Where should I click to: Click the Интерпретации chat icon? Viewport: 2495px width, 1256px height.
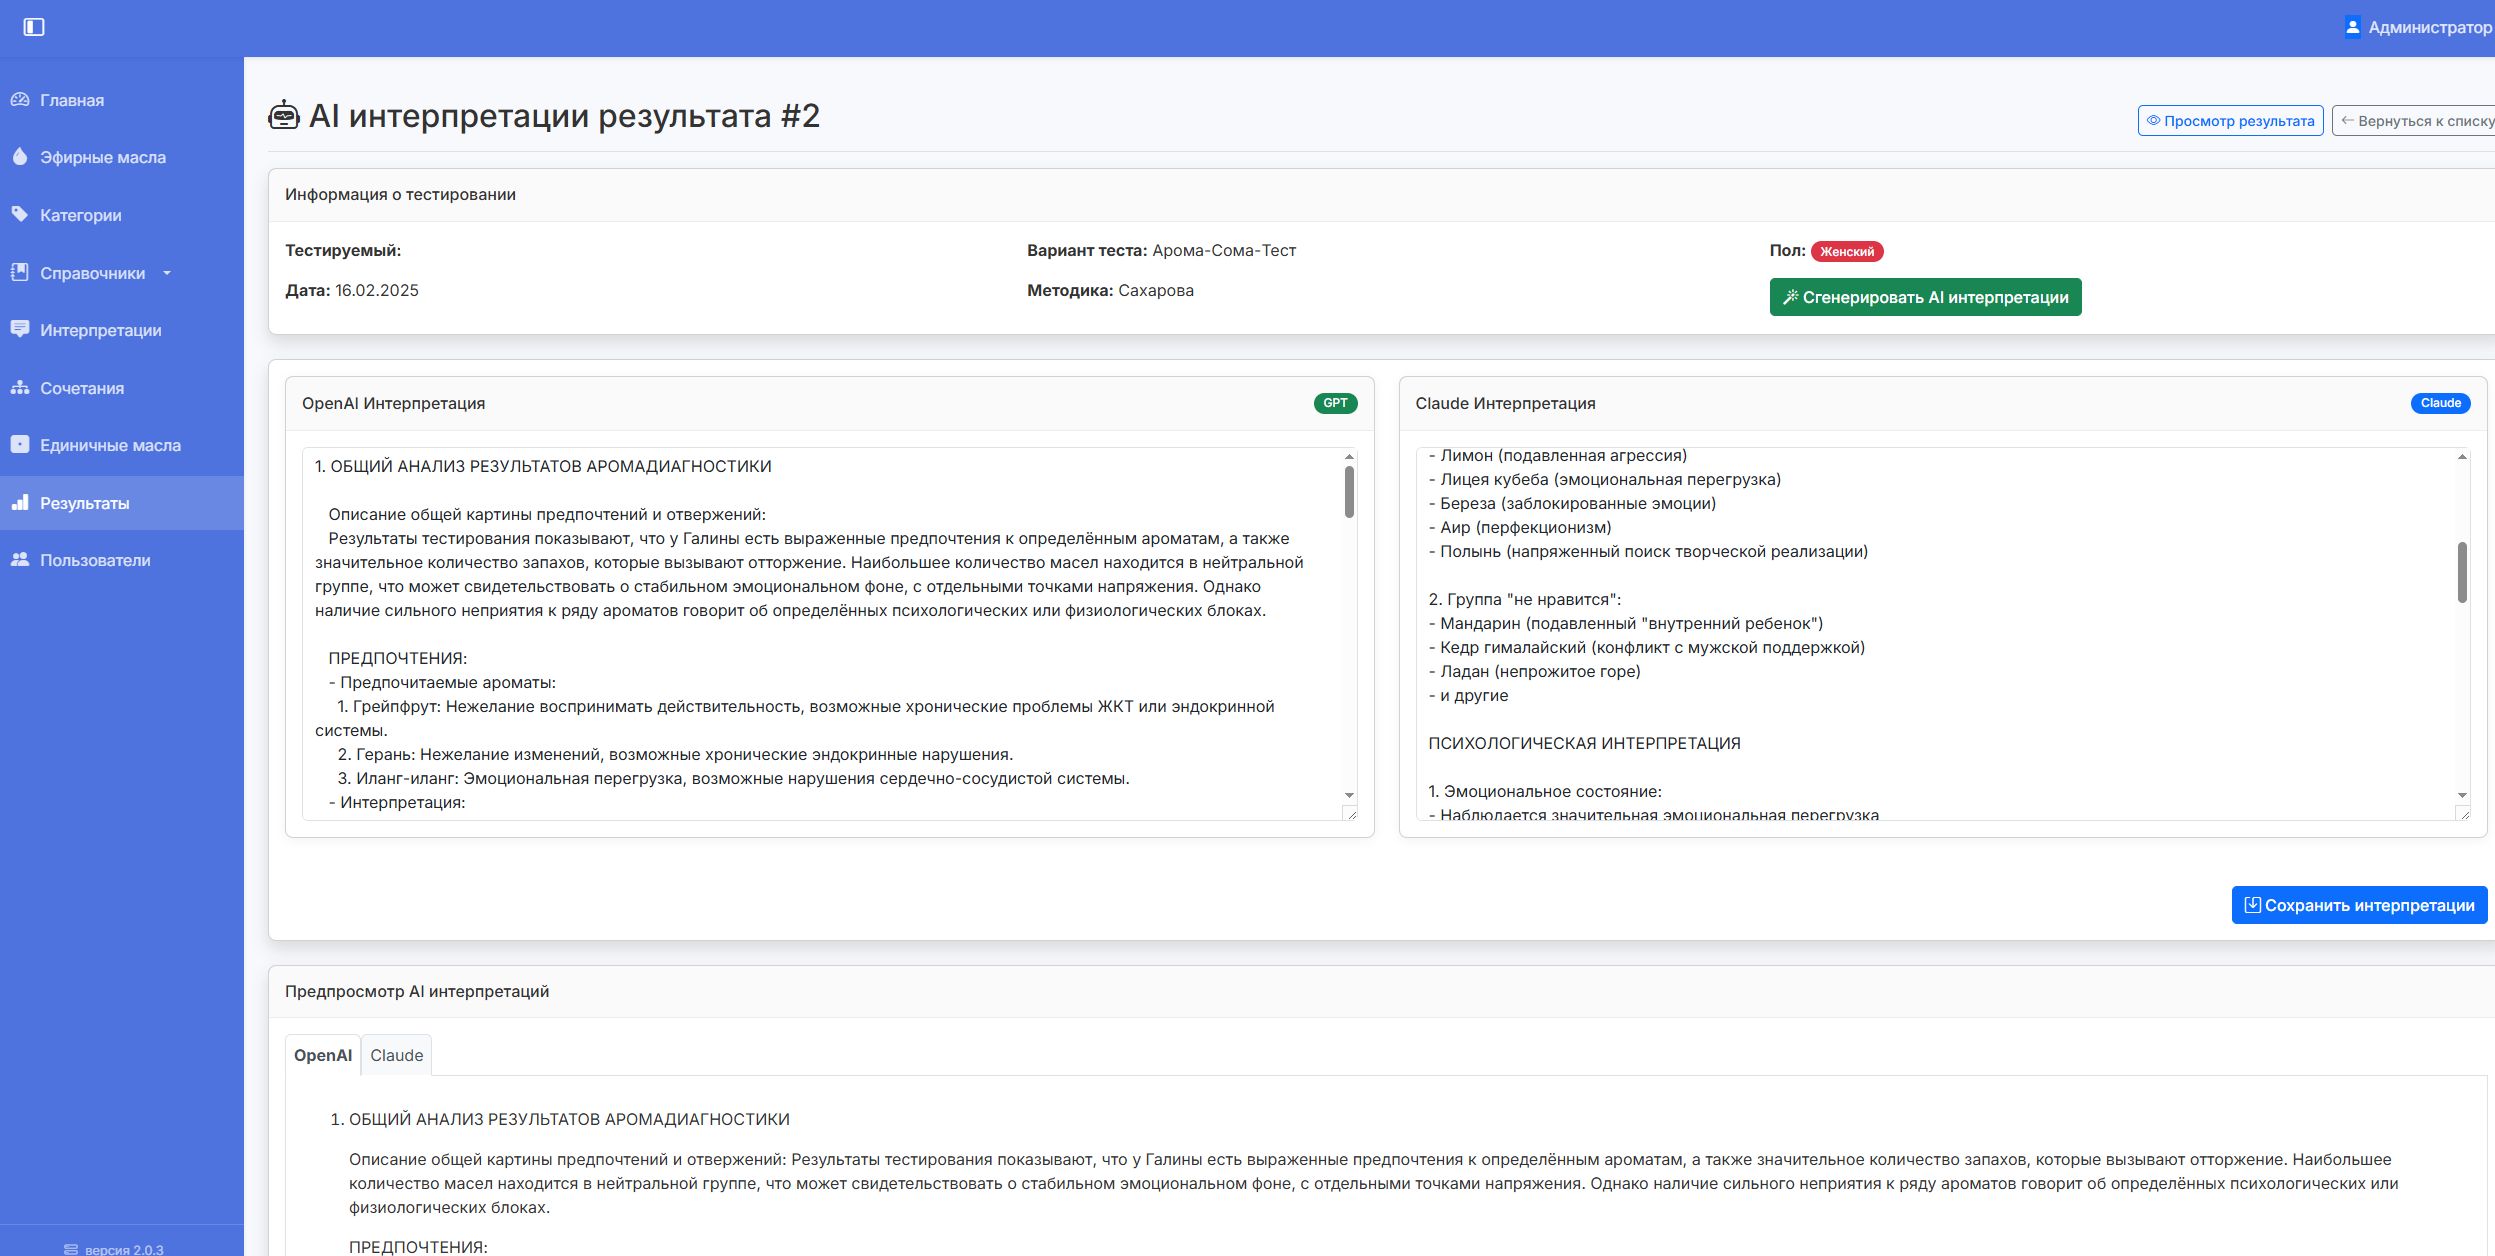point(20,330)
